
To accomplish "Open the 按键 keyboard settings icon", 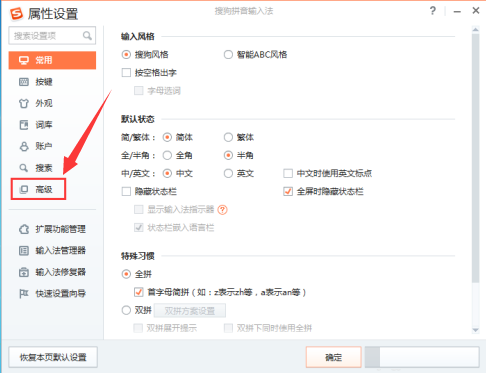I will 24,82.
